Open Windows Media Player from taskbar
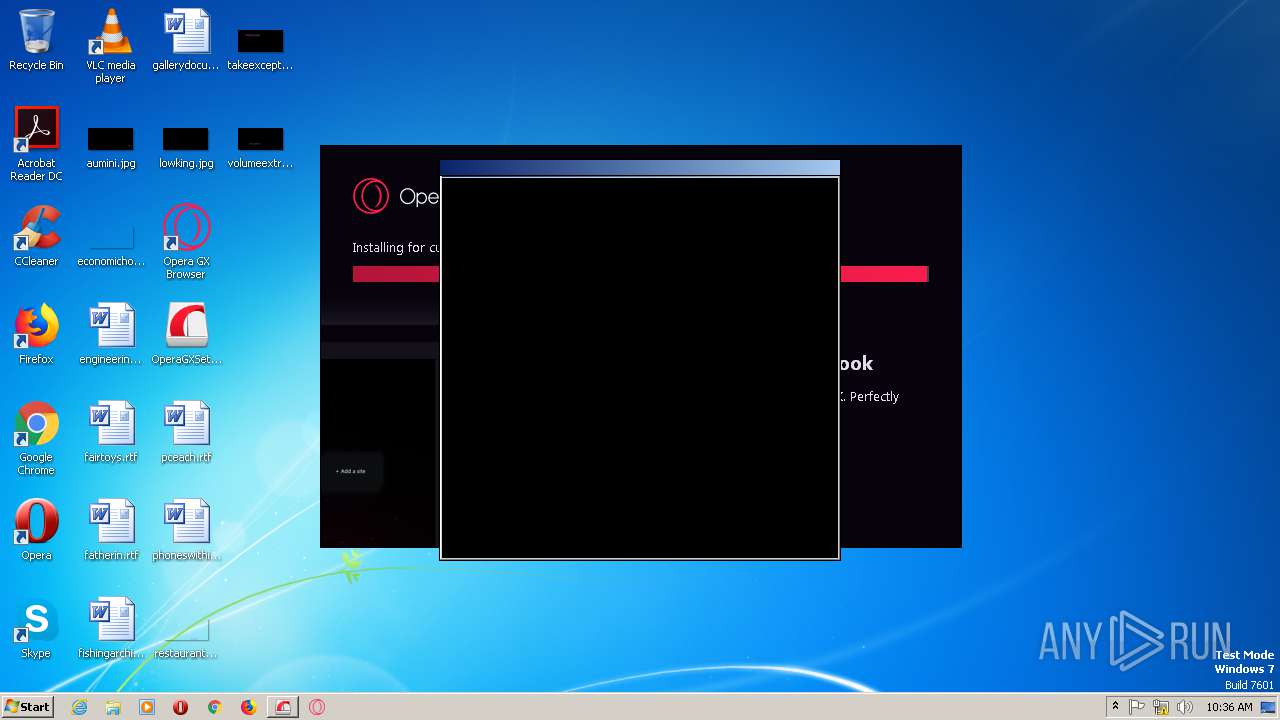The height and width of the screenshot is (720, 1280). click(x=147, y=707)
